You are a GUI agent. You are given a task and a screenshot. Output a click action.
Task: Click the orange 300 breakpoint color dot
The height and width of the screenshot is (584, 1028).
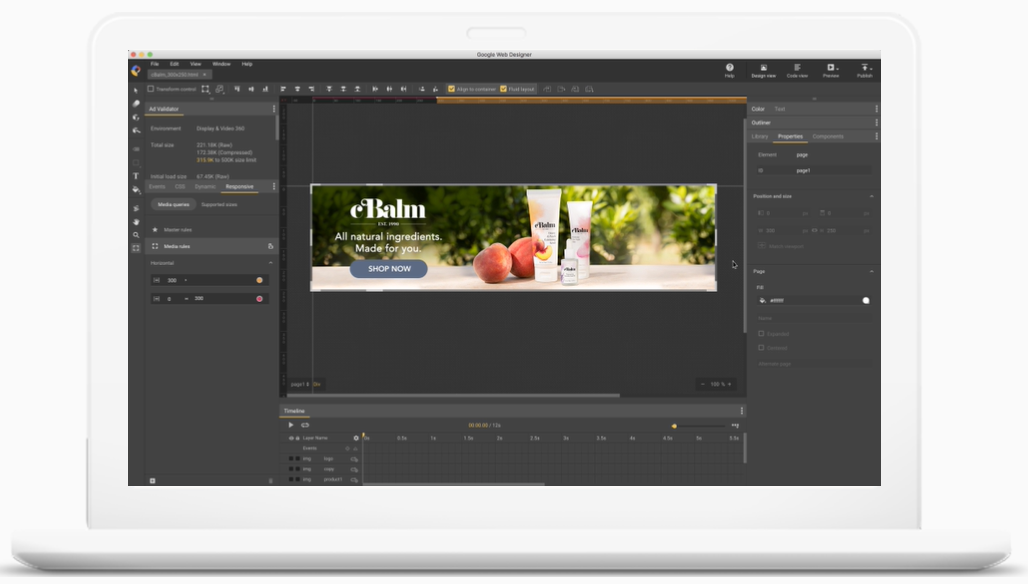[x=260, y=281]
